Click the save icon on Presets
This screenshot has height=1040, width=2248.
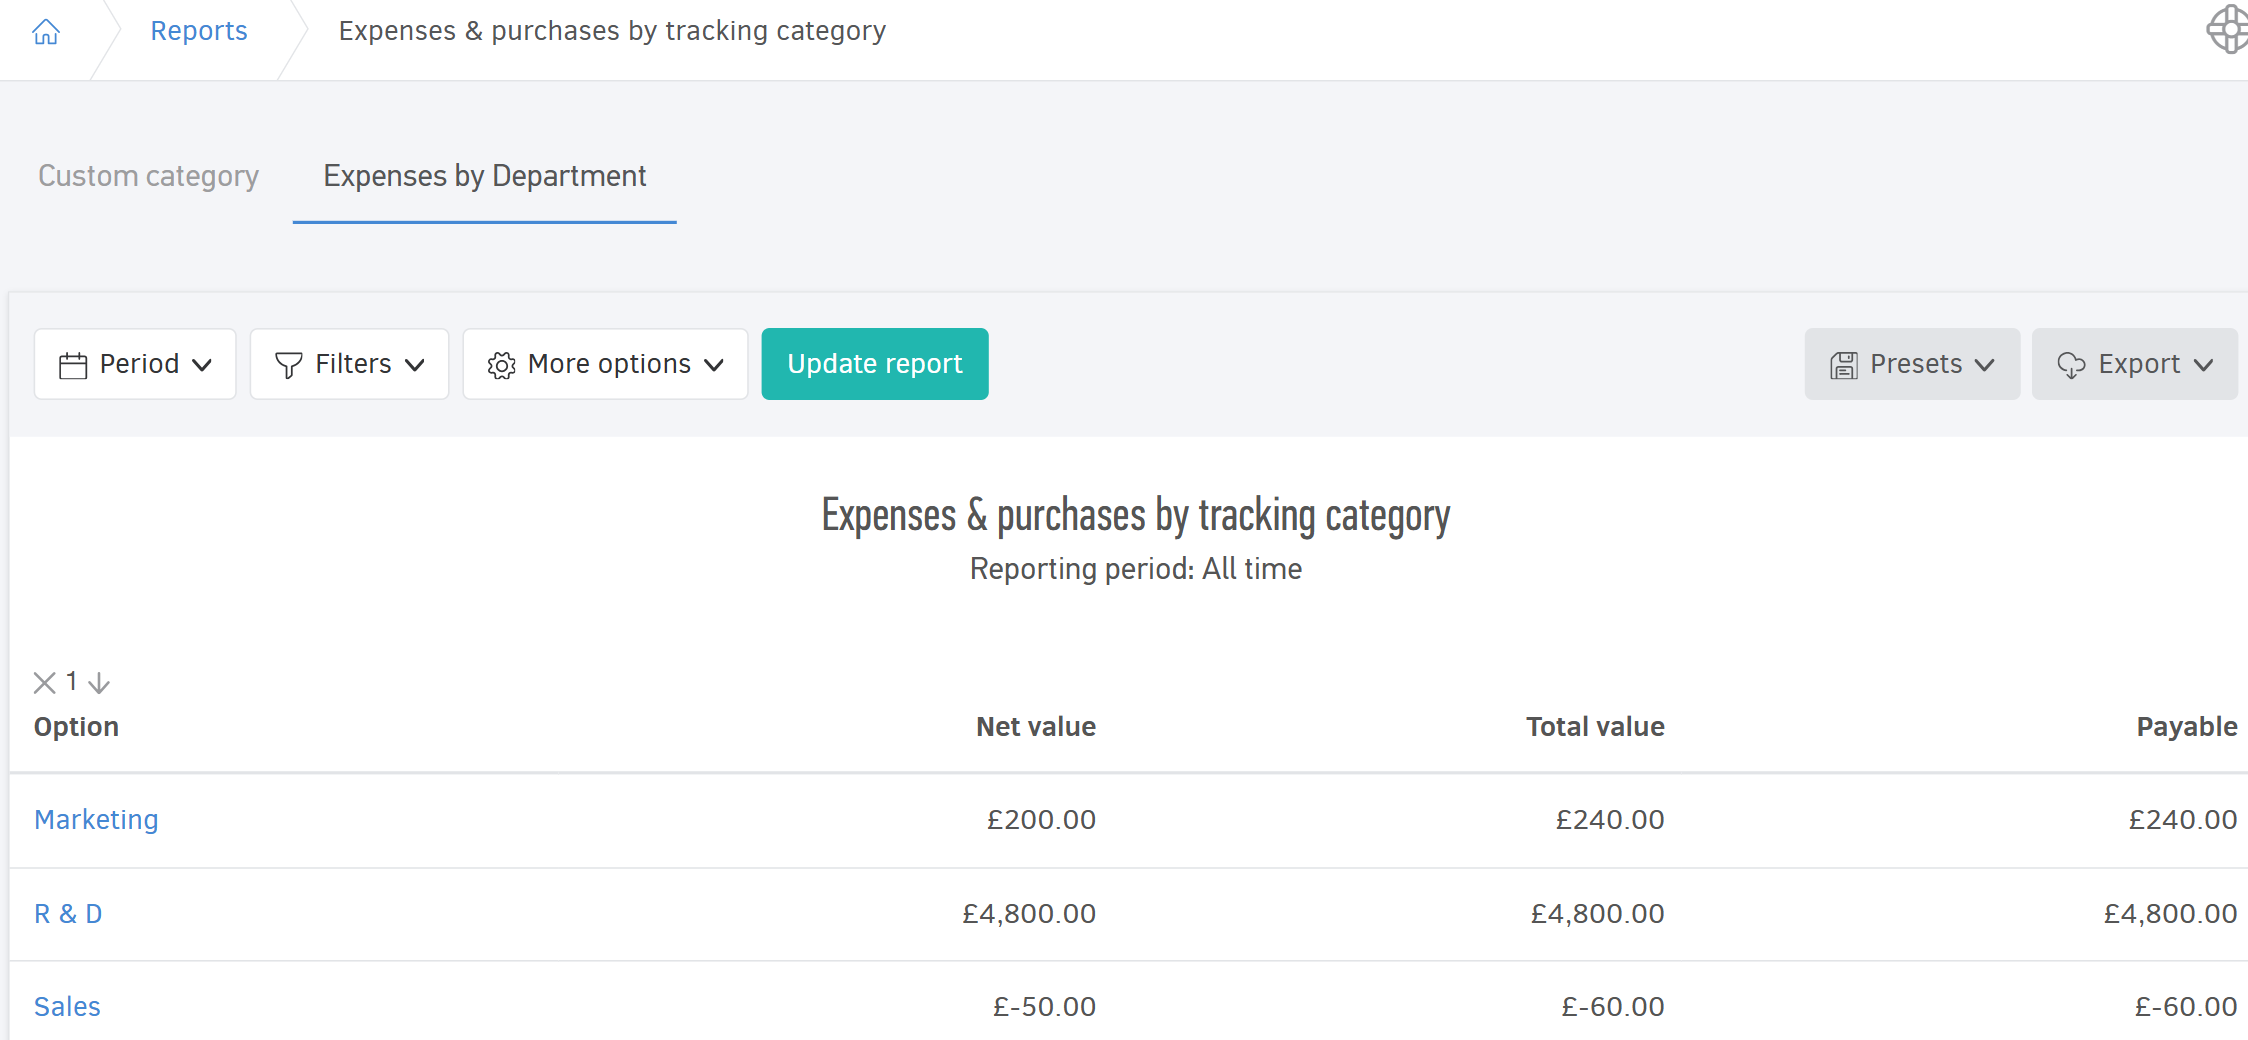(x=1843, y=365)
